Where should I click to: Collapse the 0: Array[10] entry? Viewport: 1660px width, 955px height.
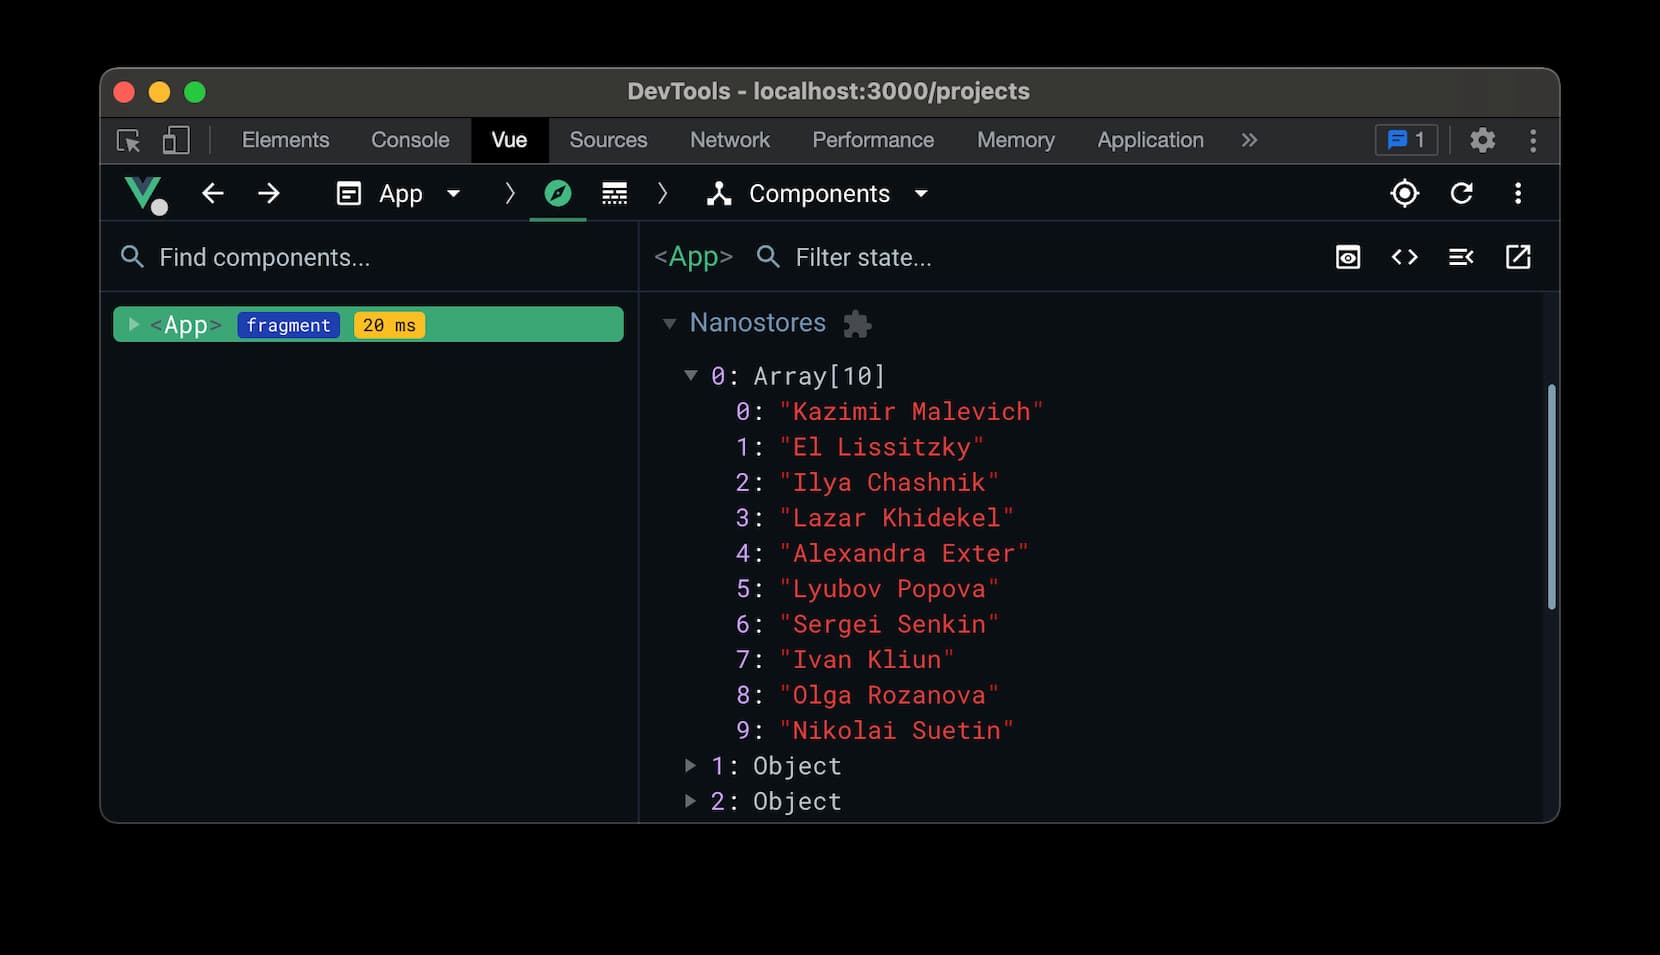click(x=690, y=375)
